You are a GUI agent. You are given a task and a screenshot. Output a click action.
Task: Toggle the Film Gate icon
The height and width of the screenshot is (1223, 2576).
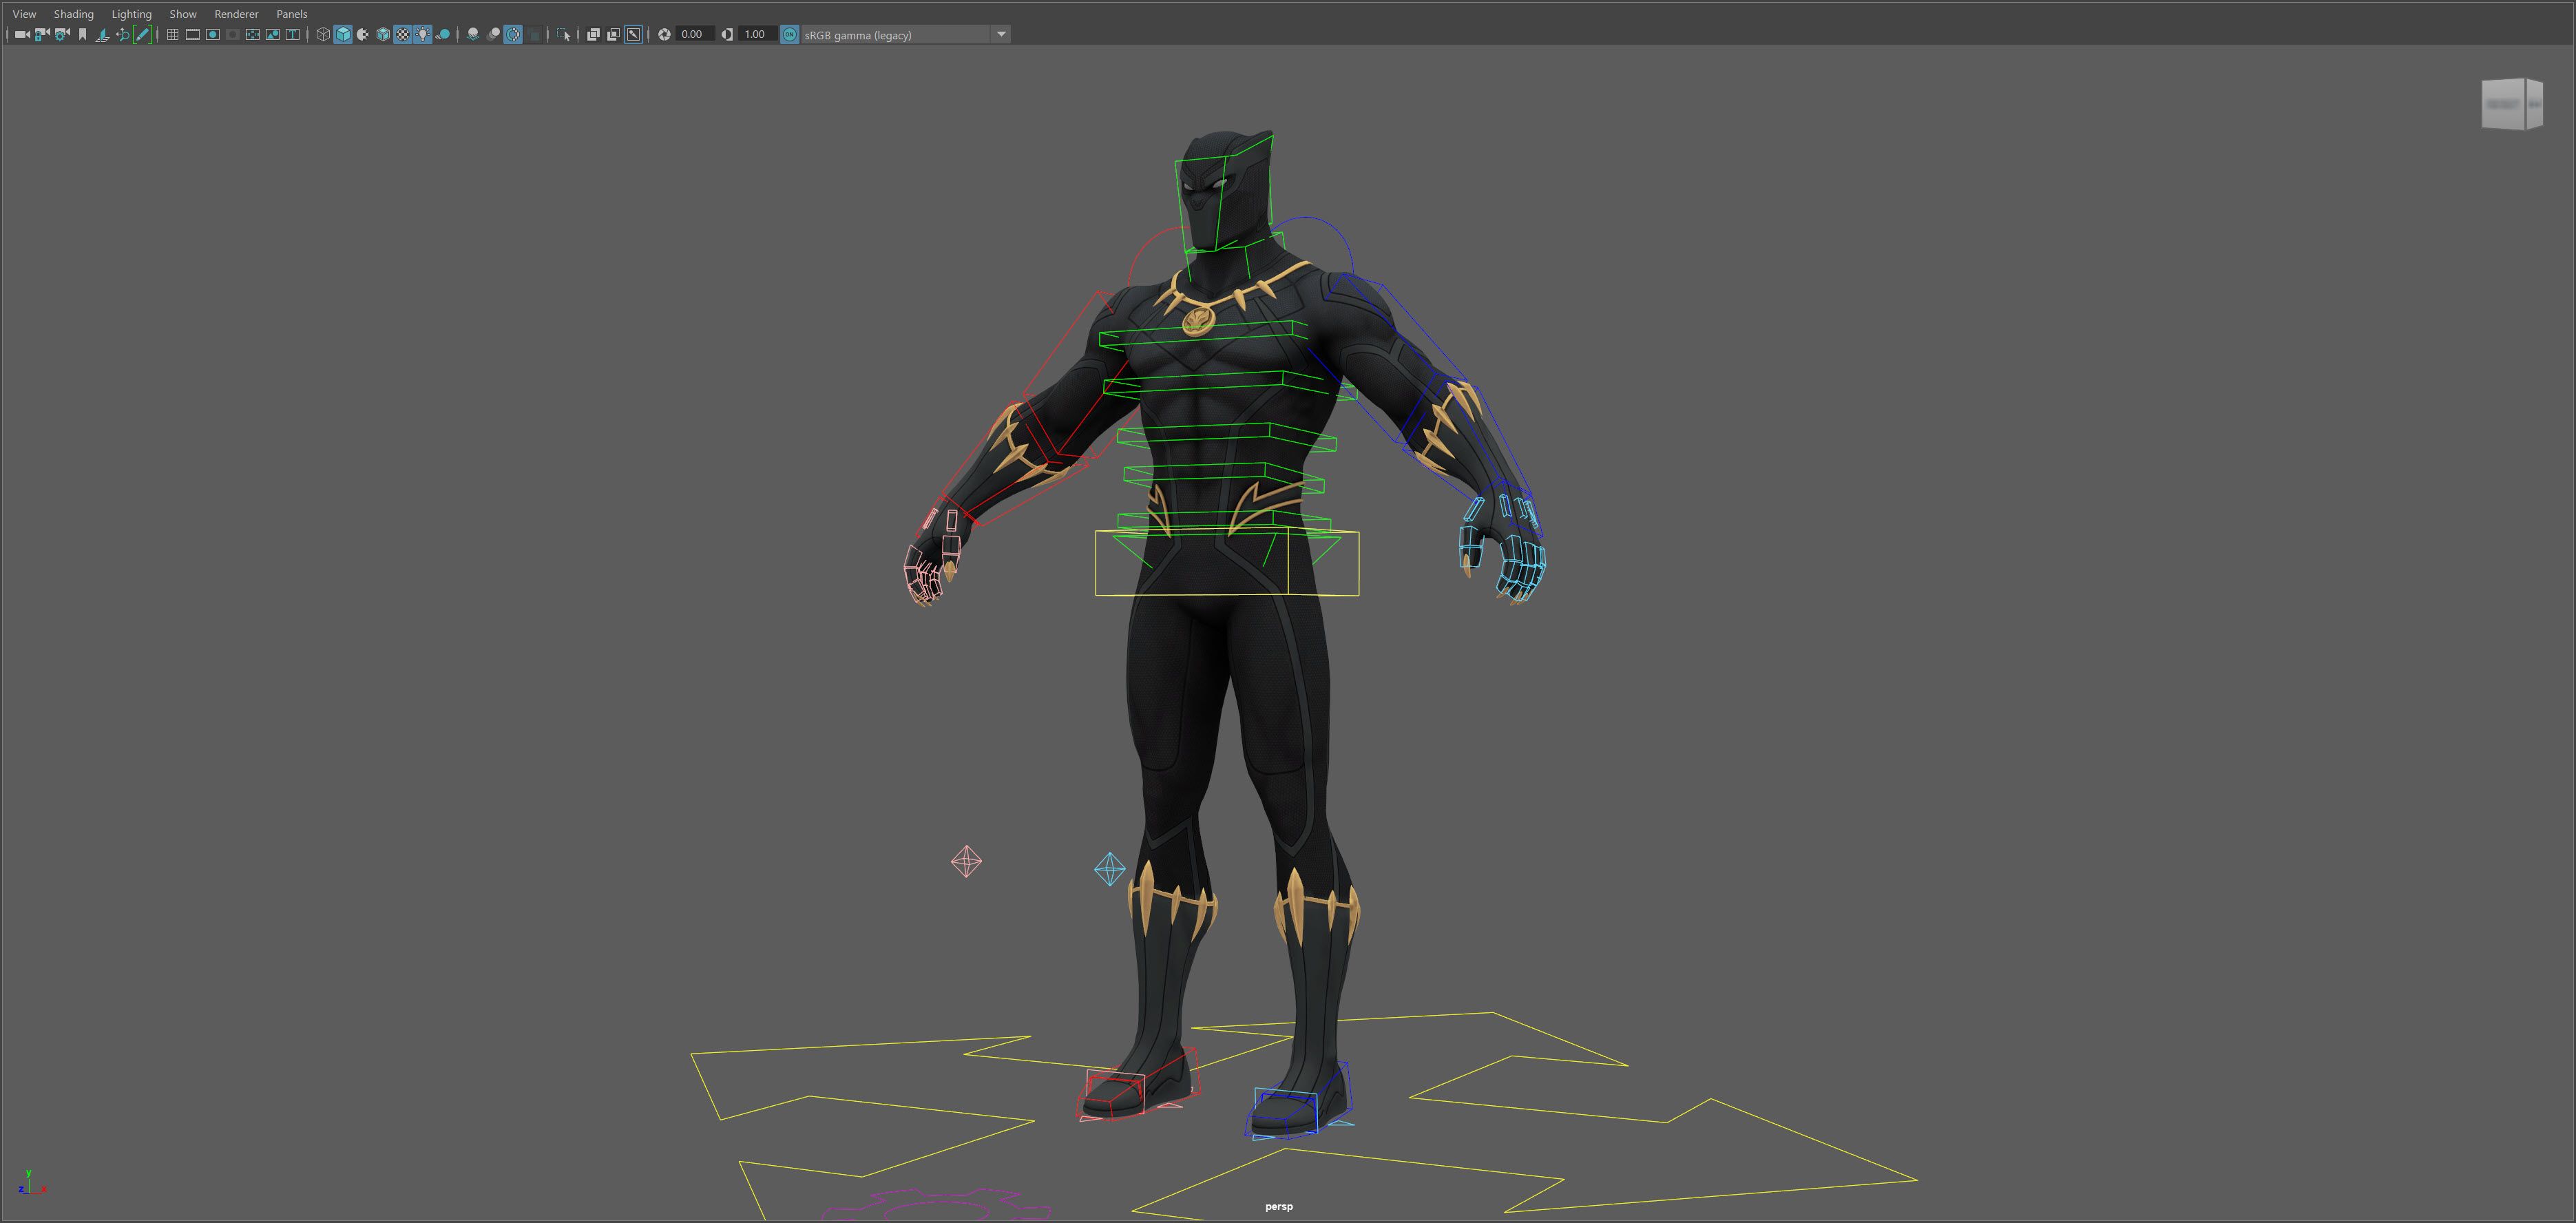point(192,34)
